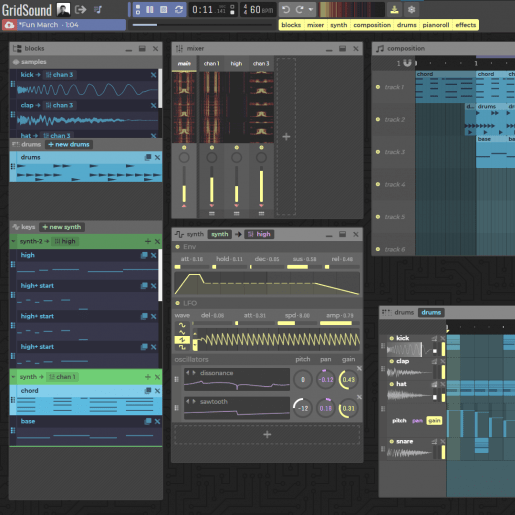The width and height of the screenshot is (515, 515).
Task: Select the square LFO wave shape
Action: click(x=182, y=347)
